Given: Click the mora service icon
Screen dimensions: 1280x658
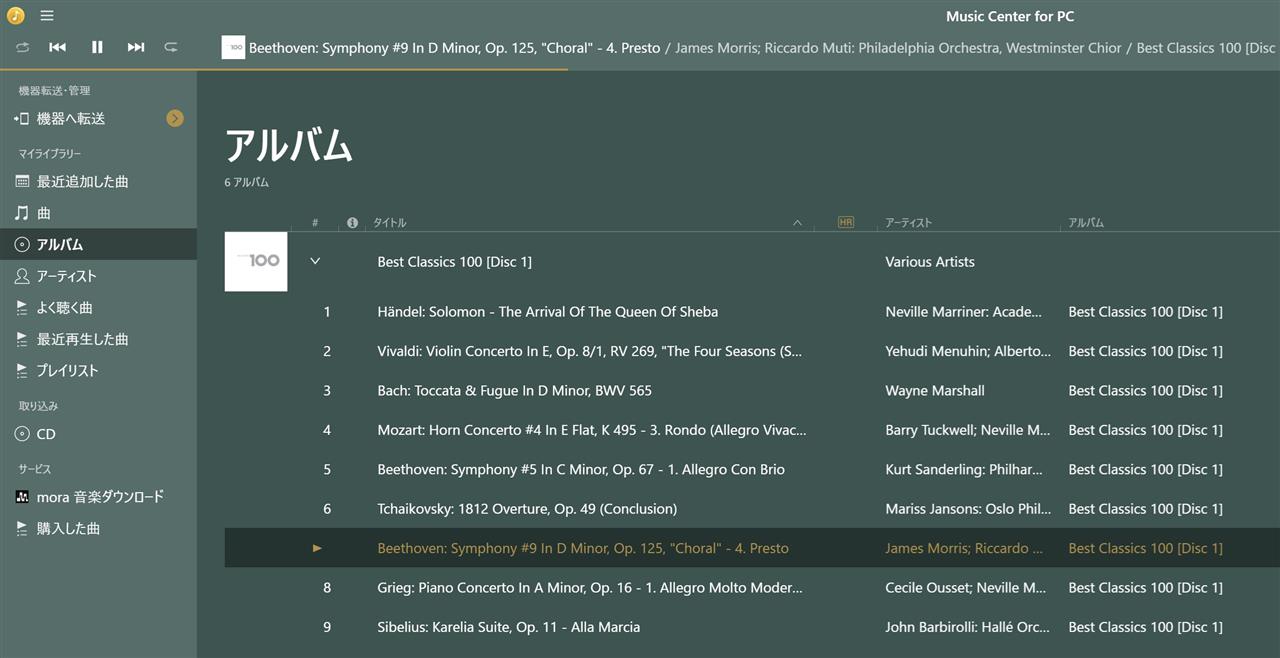Looking at the screenshot, I should [22, 497].
